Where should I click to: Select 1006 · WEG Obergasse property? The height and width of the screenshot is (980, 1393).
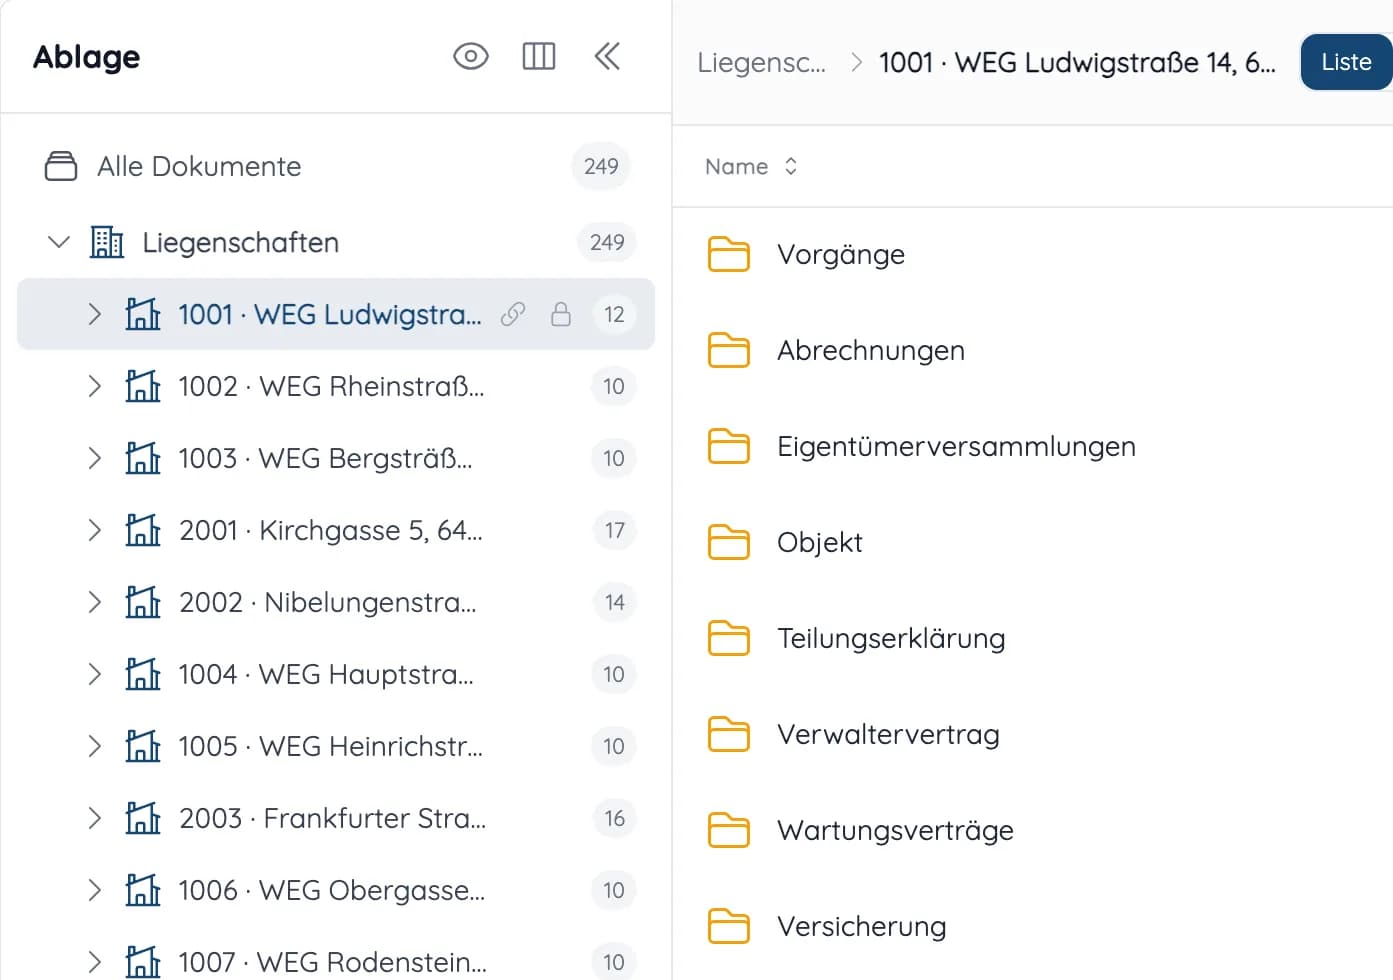337,890
